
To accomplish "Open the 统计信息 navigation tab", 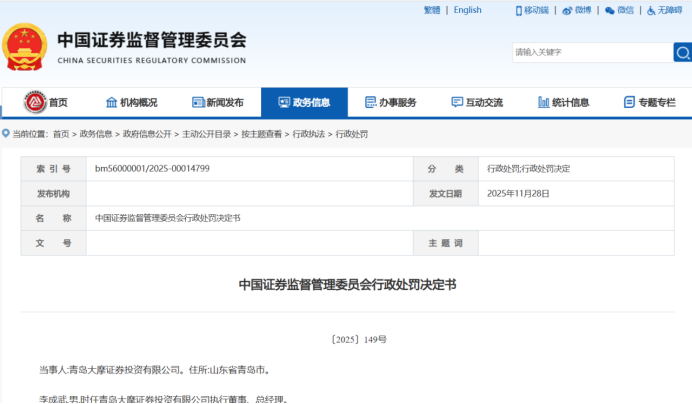I will pos(563,102).
